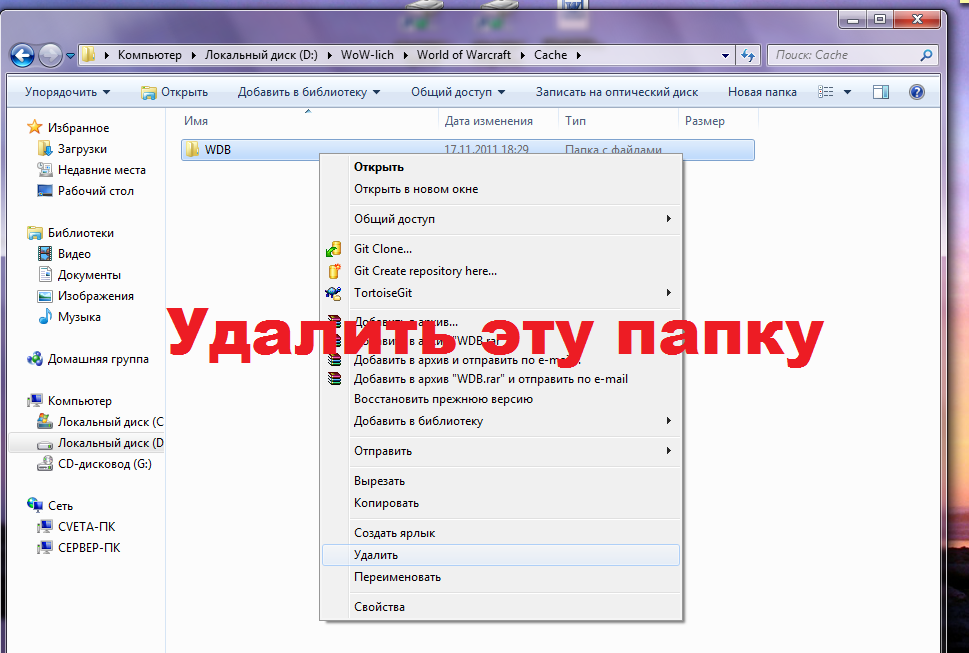
Task: Click the refresh button next to address bar
Action: click(x=748, y=55)
